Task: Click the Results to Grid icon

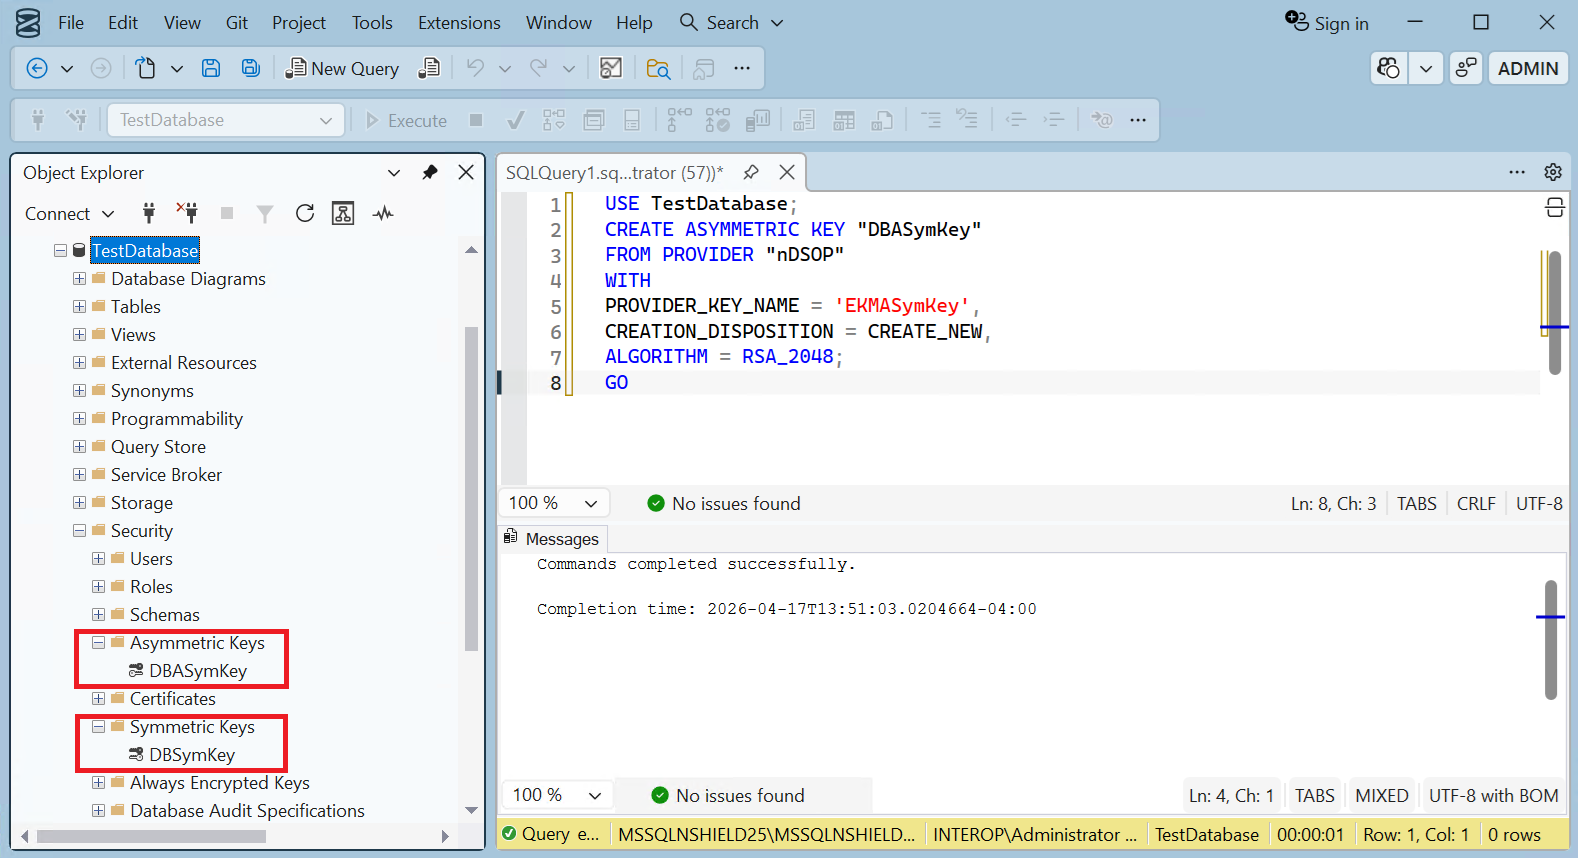Action: (844, 120)
